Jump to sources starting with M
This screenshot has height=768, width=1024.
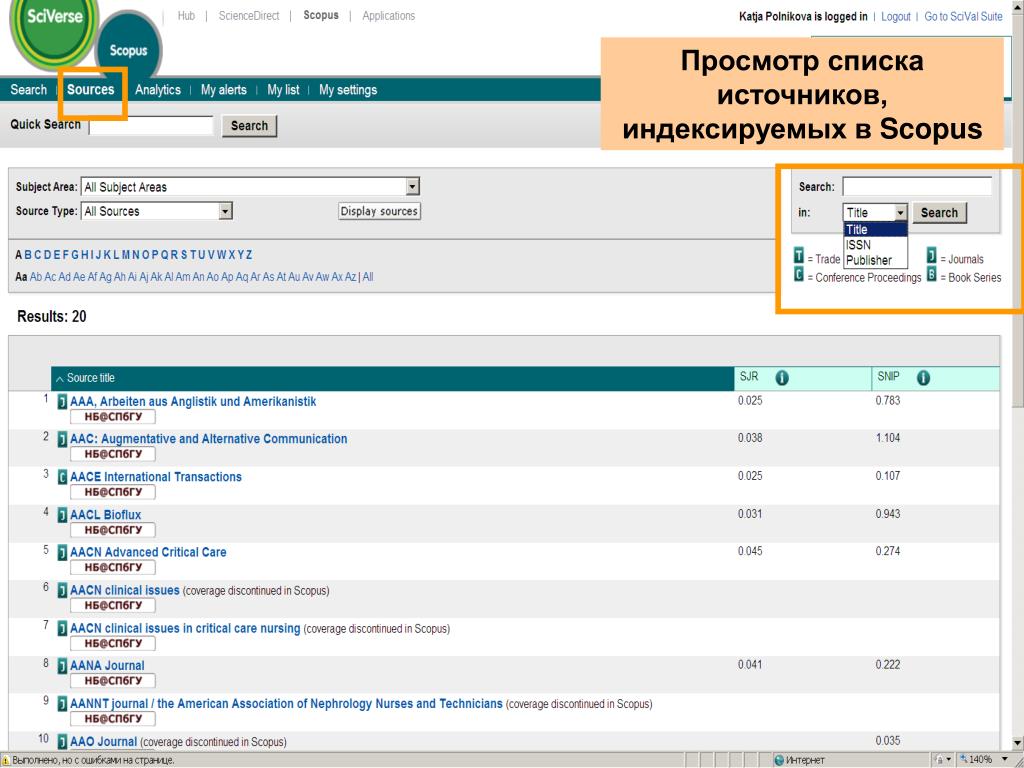(x=126, y=255)
